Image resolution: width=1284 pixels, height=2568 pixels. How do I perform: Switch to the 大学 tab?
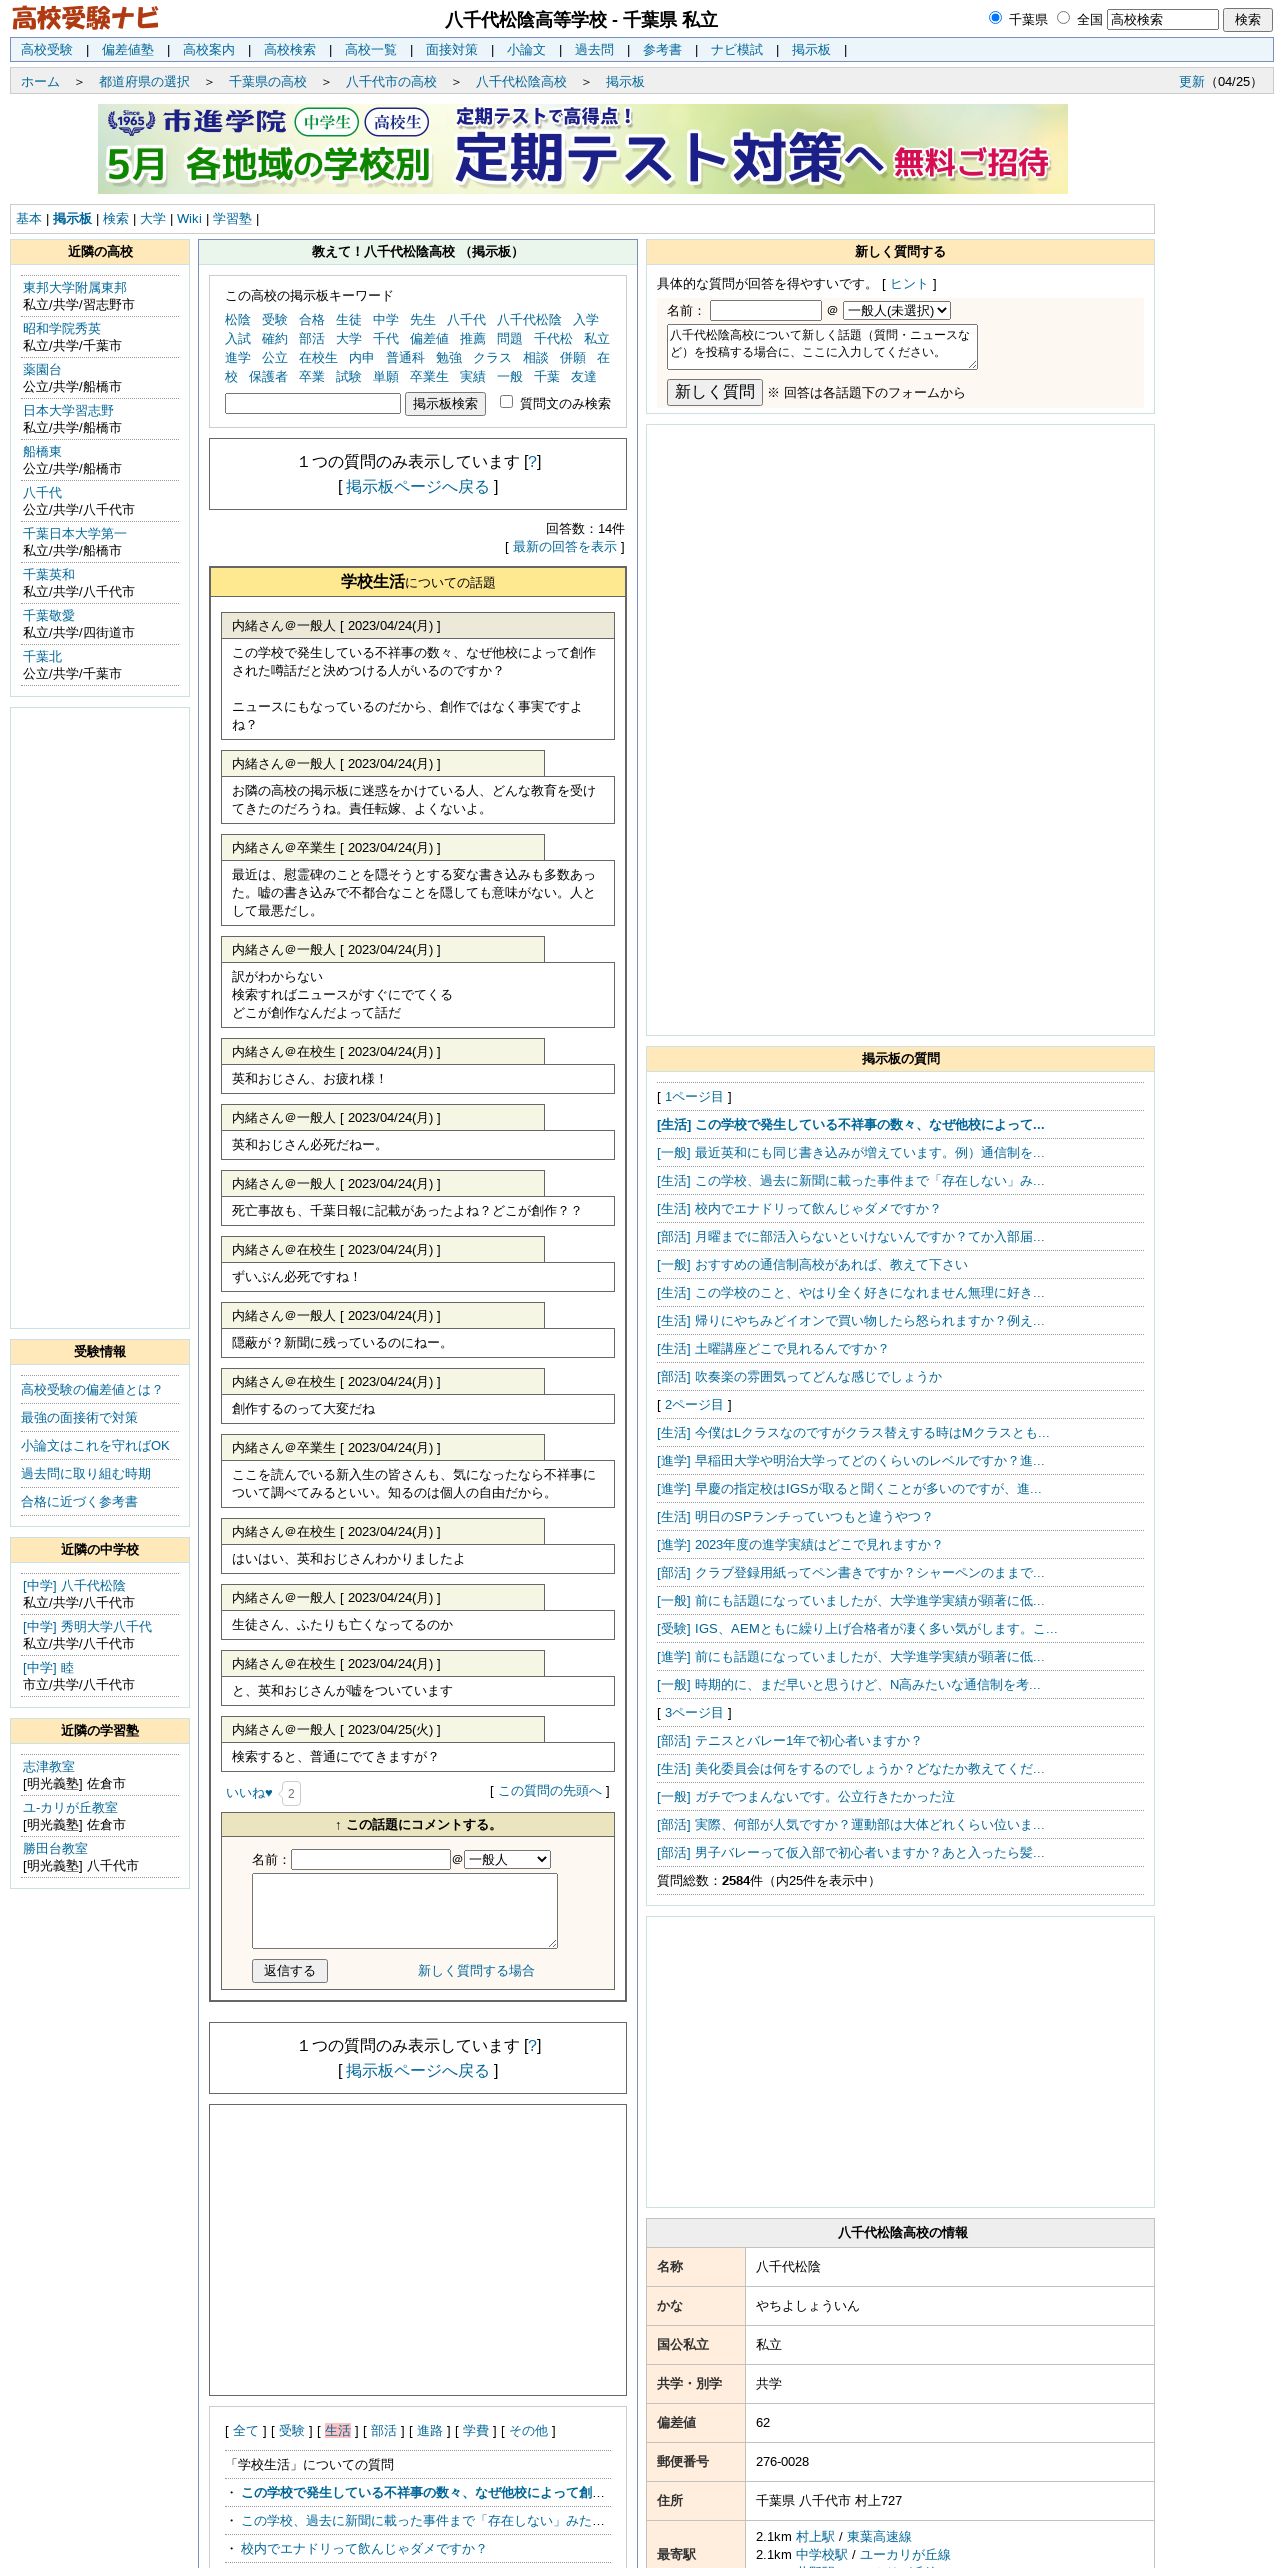pyautogui.click(x=152, y=219)
